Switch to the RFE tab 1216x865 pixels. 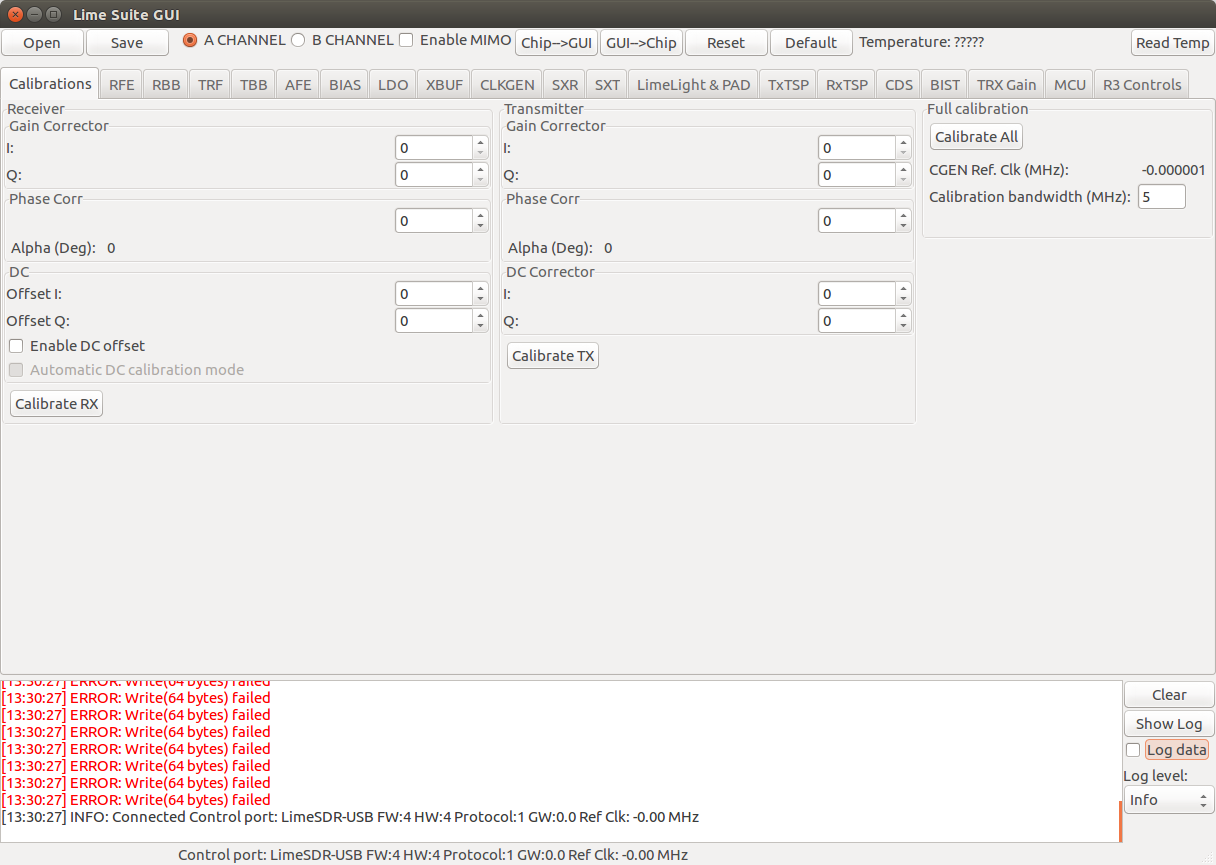point(122,85)
